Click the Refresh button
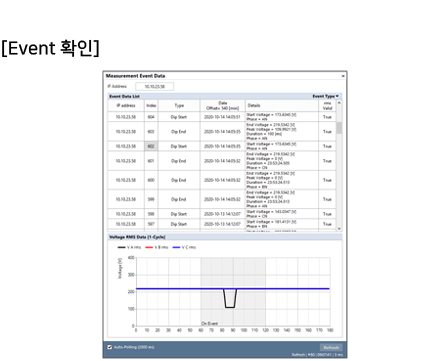Image resolution: width=433 pixels, height=361 pixels. [x=331, y=347]
